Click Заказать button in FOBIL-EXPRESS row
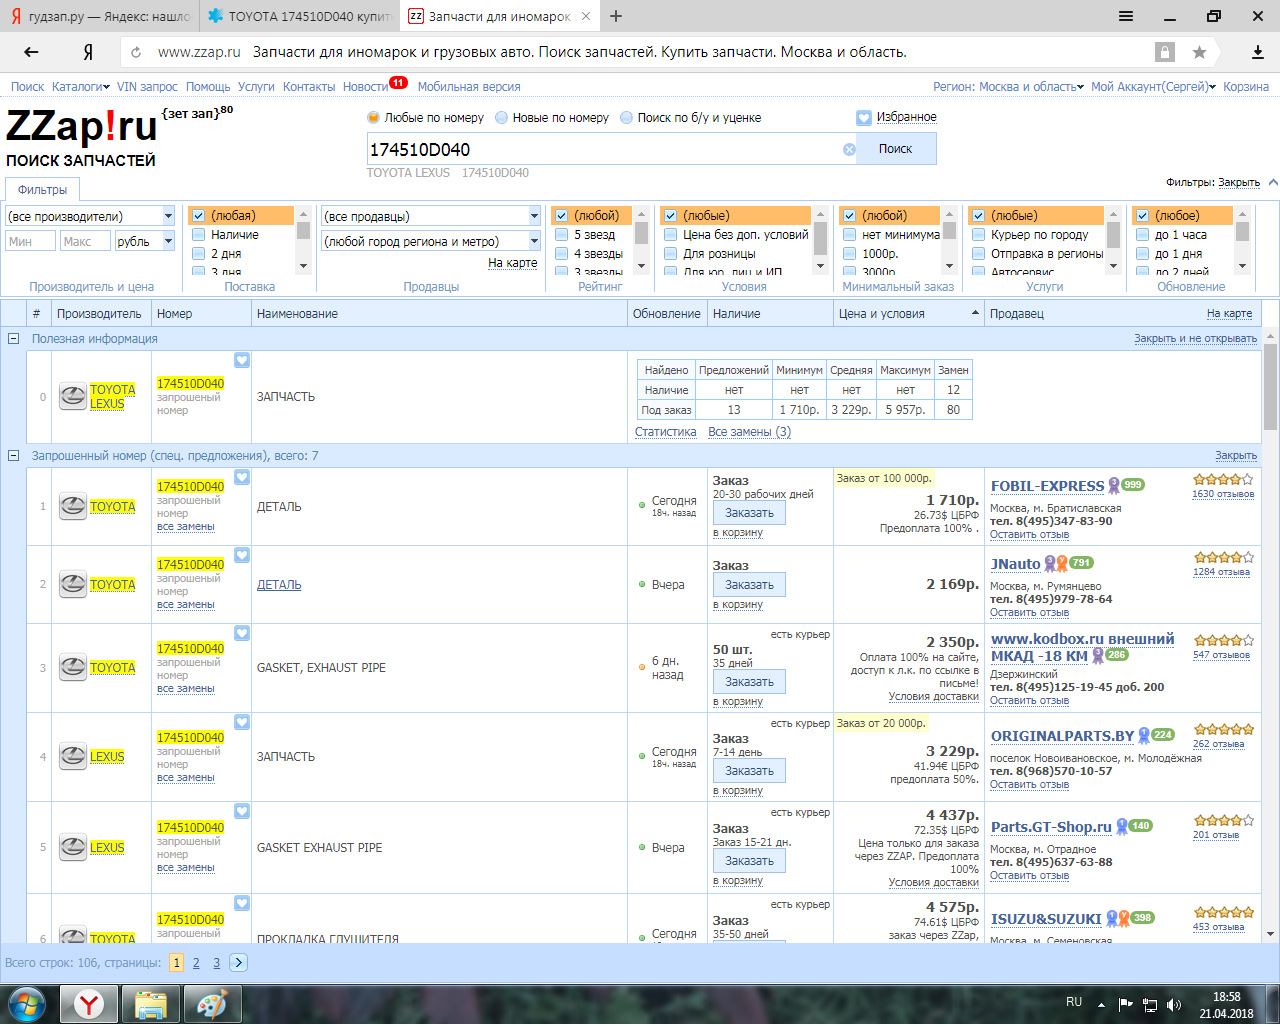Viewport: 1280px width, 1028px height. tap(749, 513)
